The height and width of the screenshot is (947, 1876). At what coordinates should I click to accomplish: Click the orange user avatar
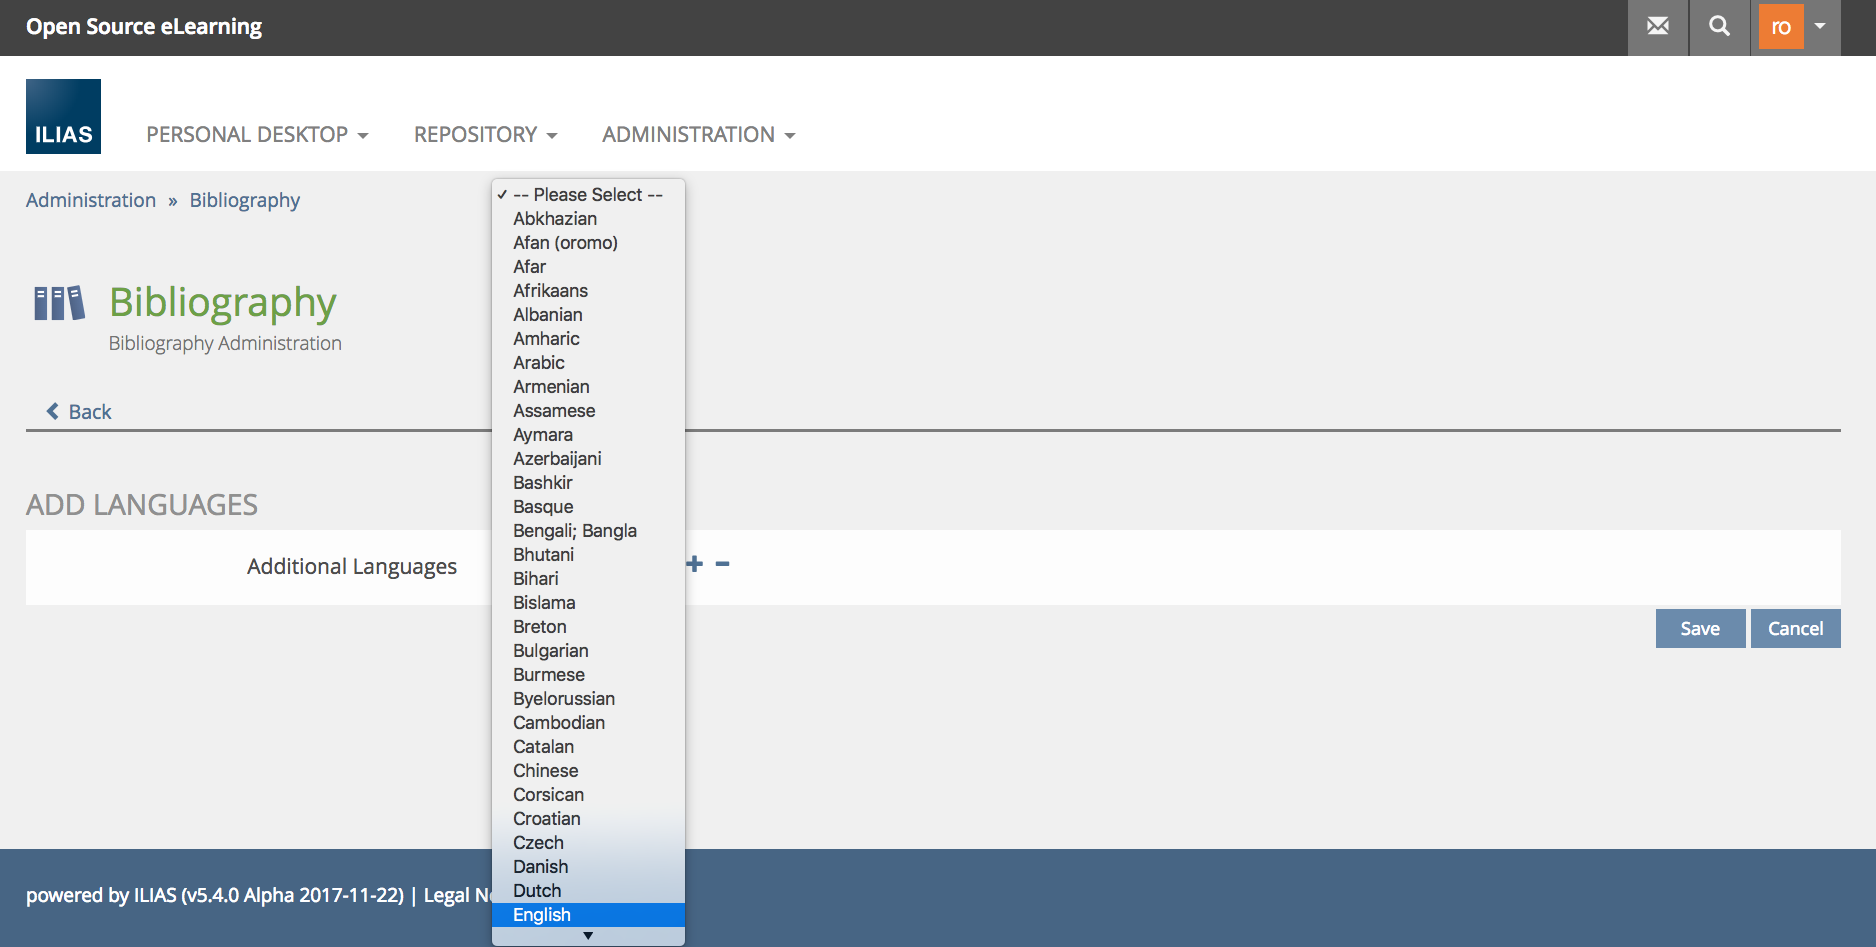click(x=1781, y=27)
